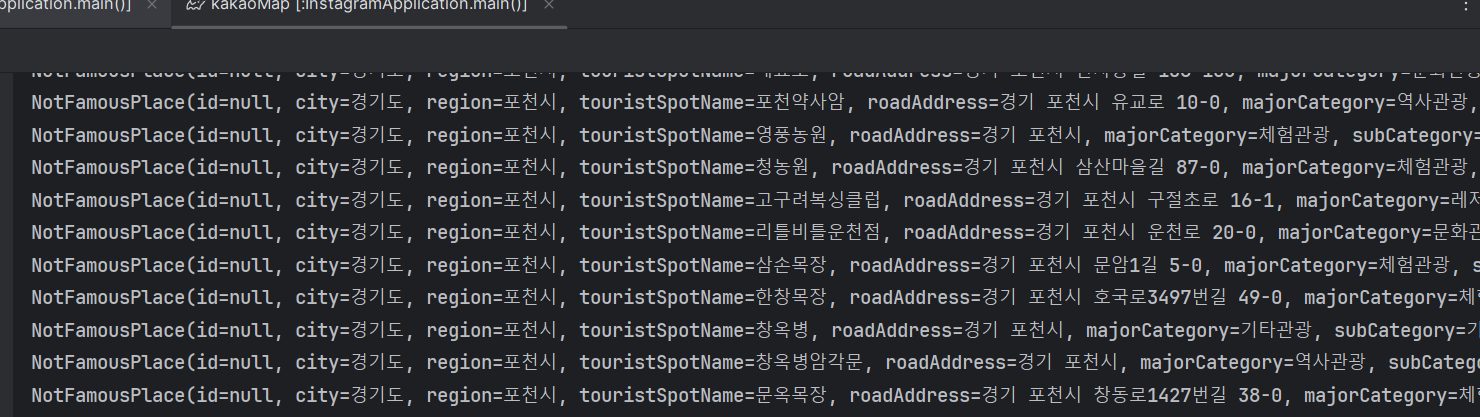Click the touristSpotName=한창목장 text

[x=705, y=297]
